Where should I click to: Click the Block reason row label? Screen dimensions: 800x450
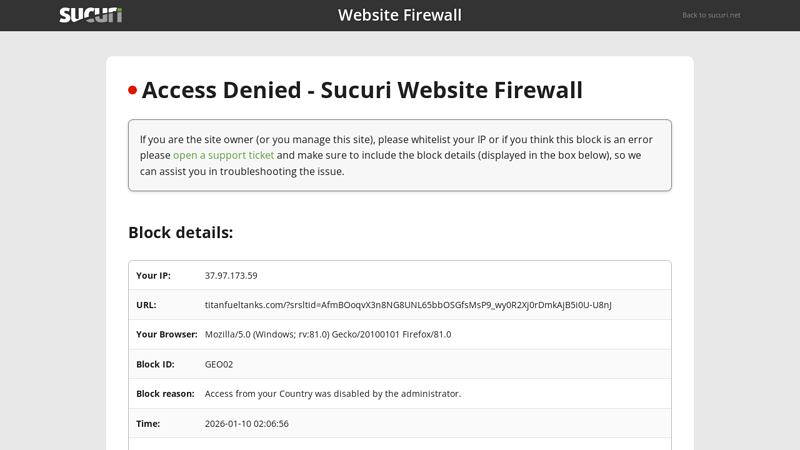[x=165, y=393]
